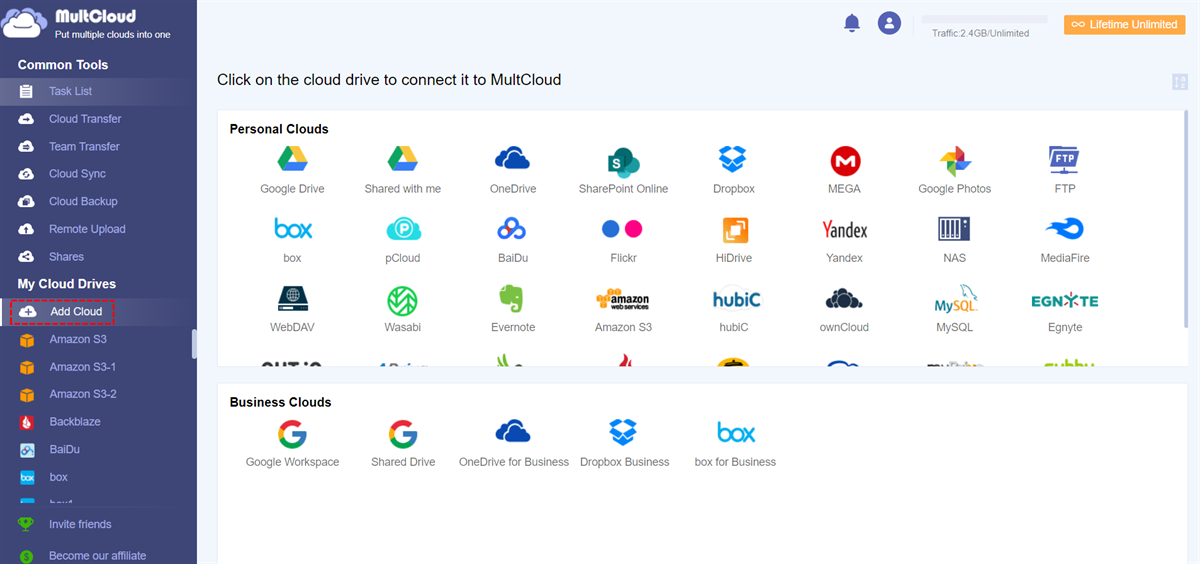
Task: Connect an FTP server
Action: (1064, 169)
